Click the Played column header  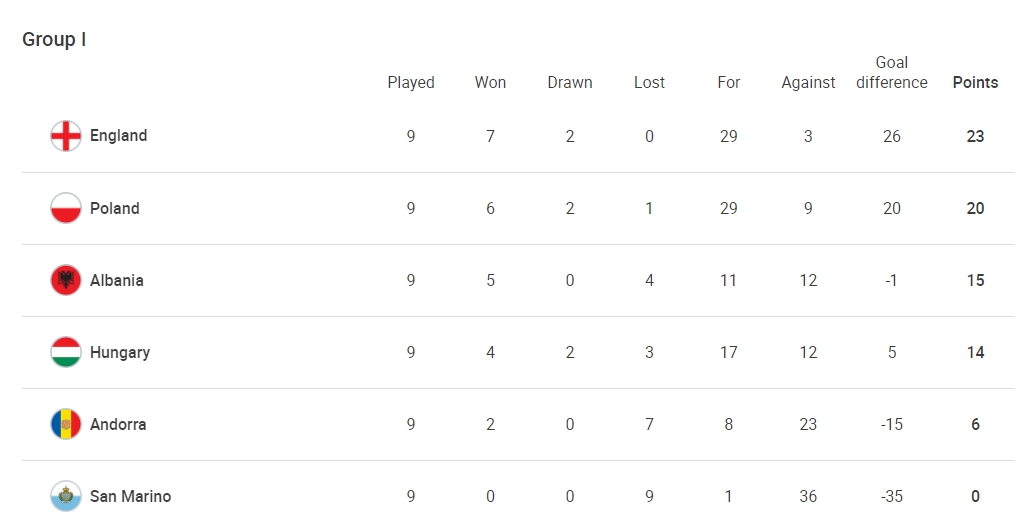click(x=411, y=83)
